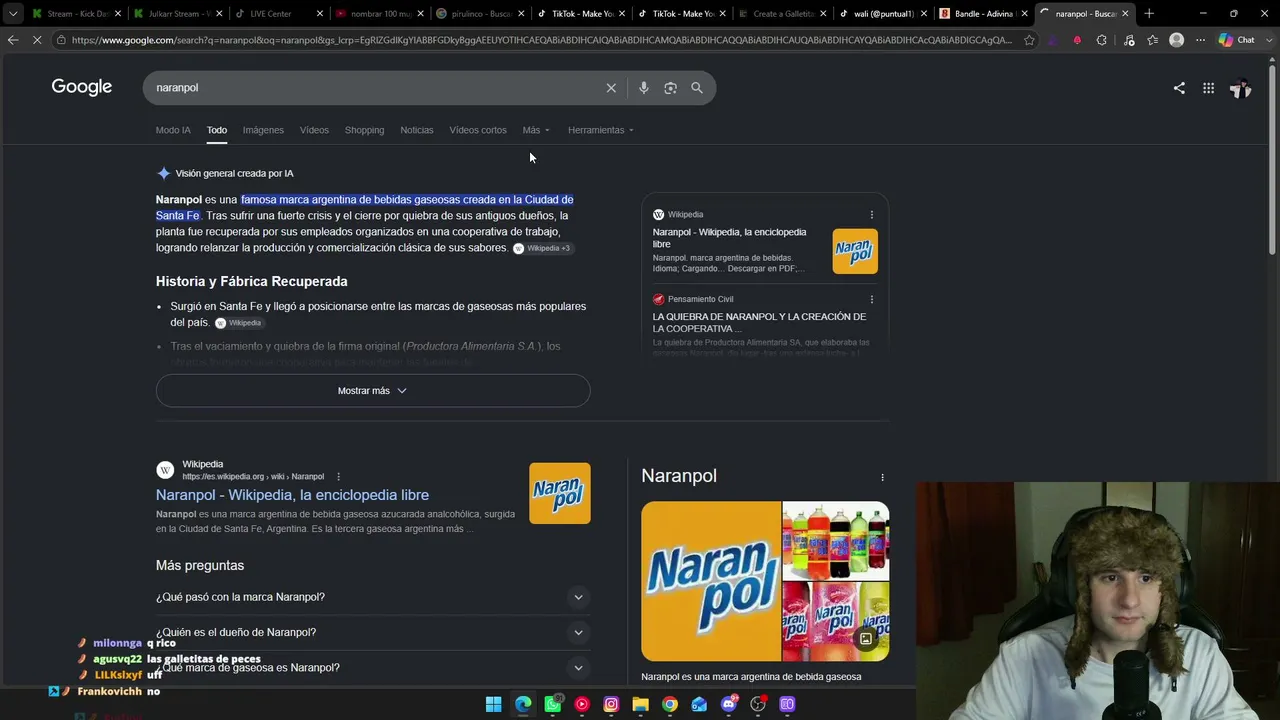This screenshot has width=1280, height=720.
Task: Open YouTube Music from the taskbar
Action: 582,704
